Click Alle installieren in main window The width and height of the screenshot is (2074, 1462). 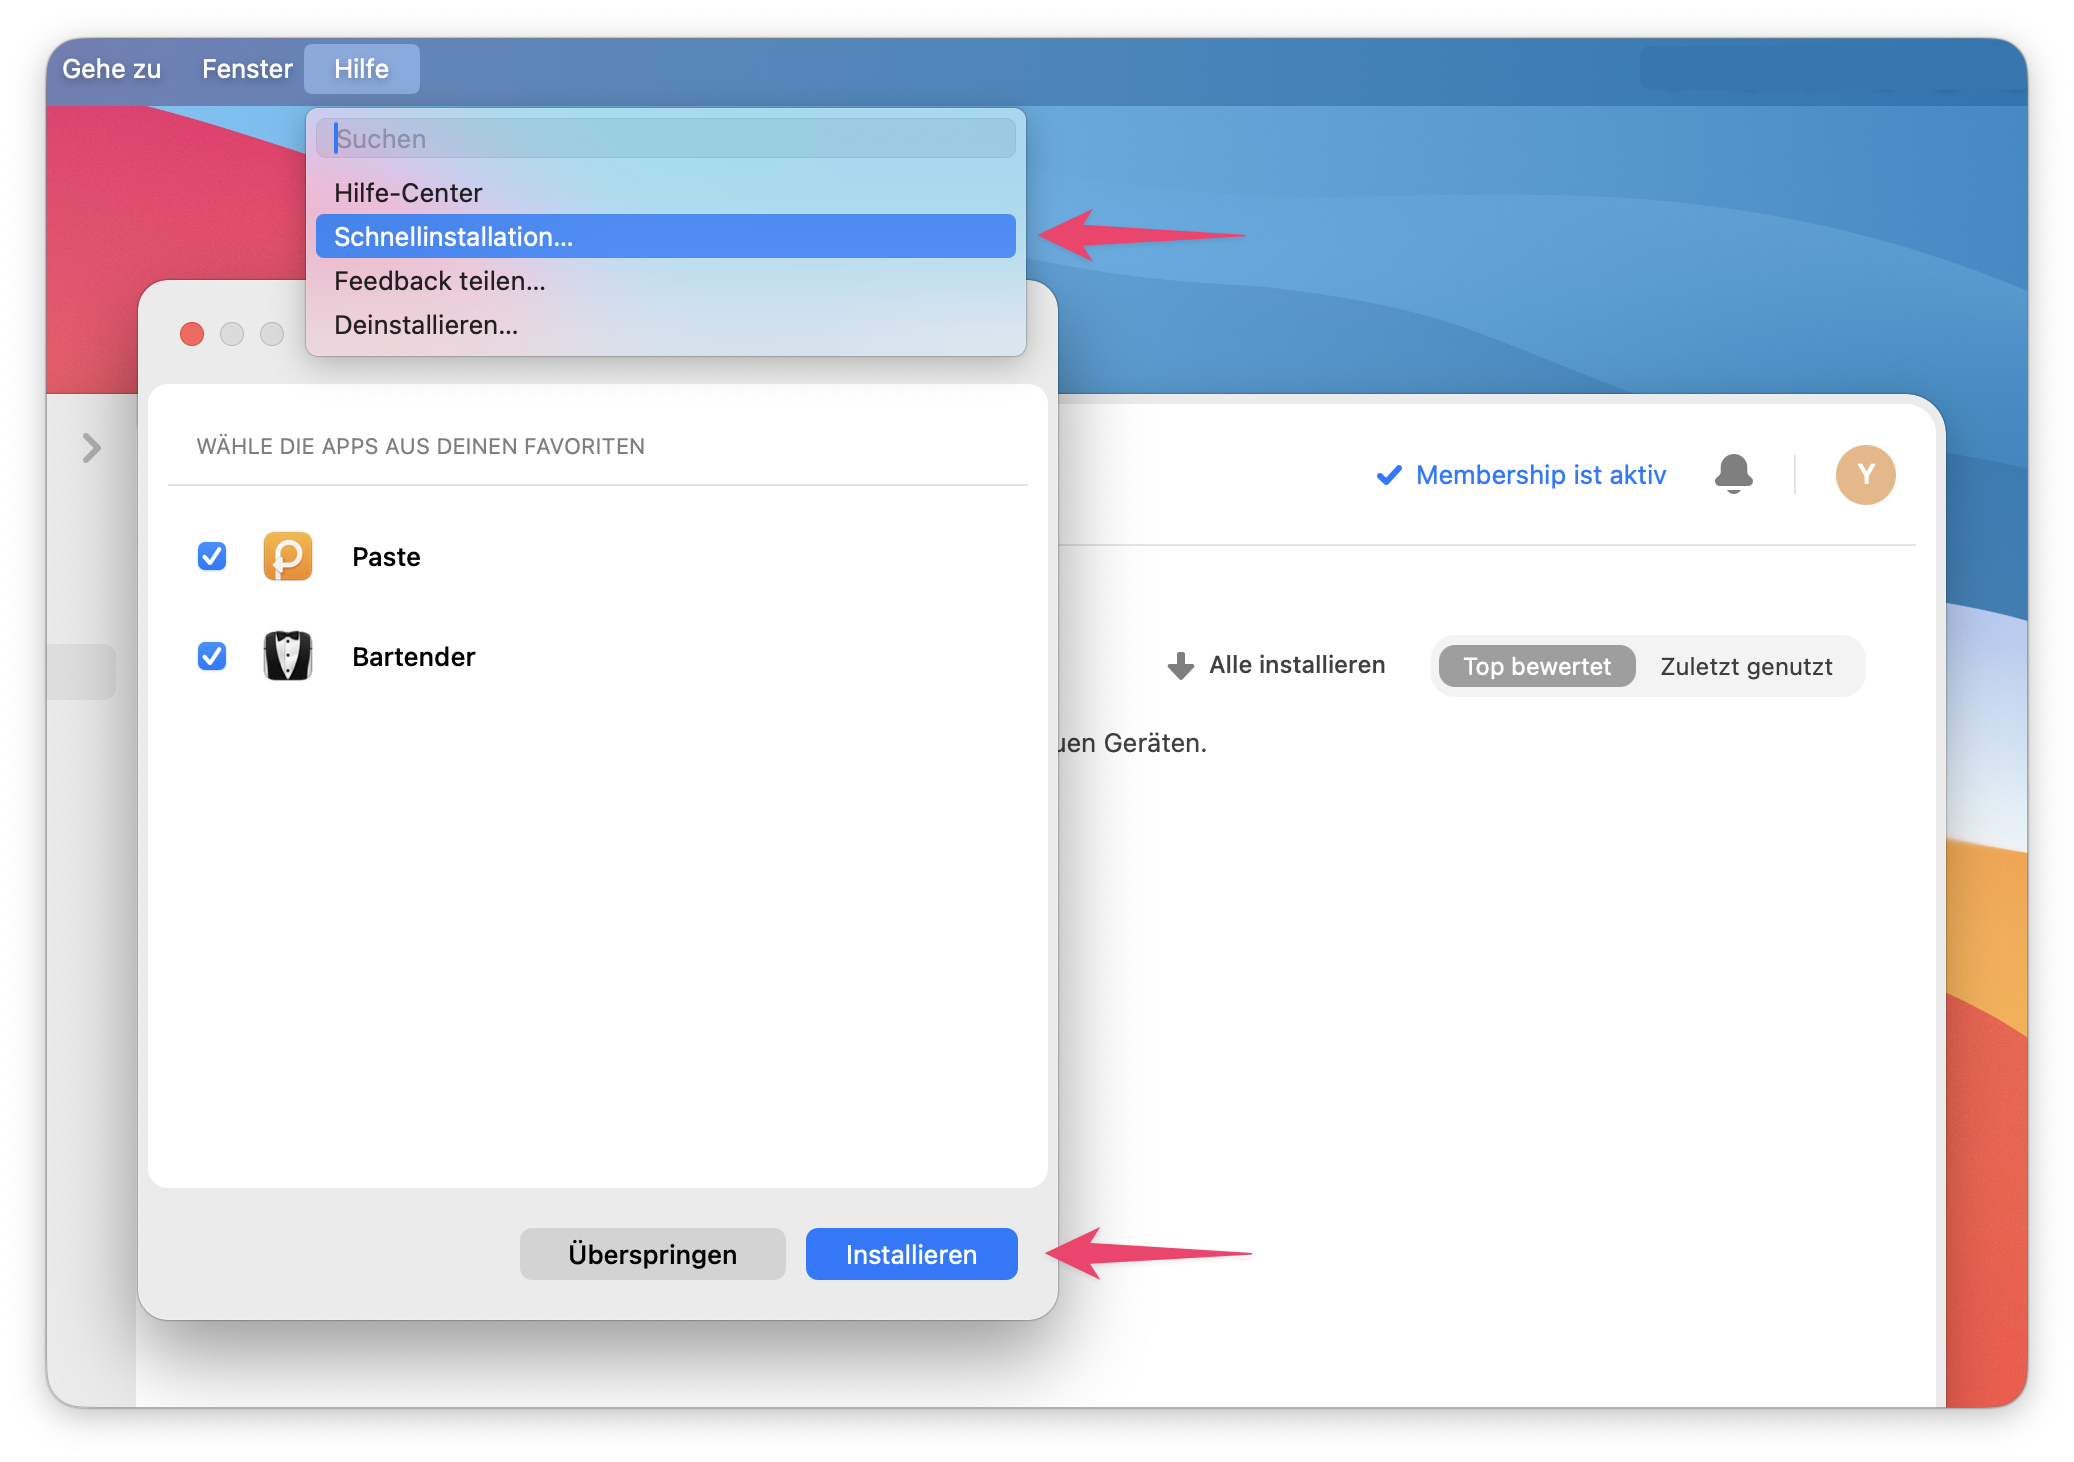click(1297, 665)
